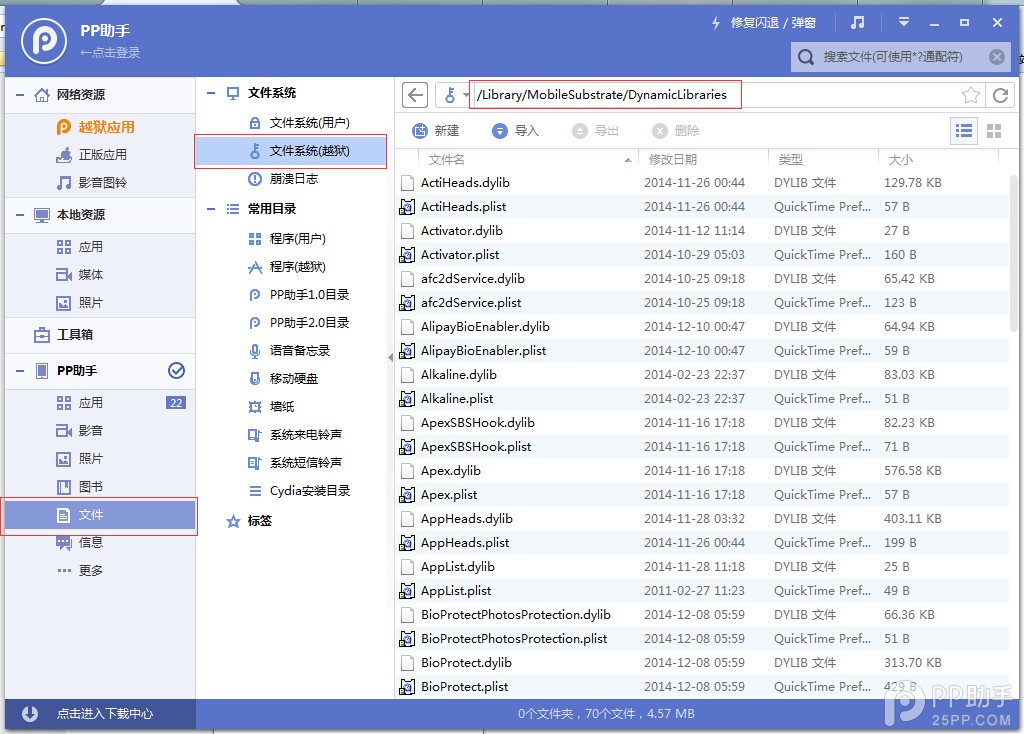Select the ActiHeads.dylib file row

[x=469, y=182]
